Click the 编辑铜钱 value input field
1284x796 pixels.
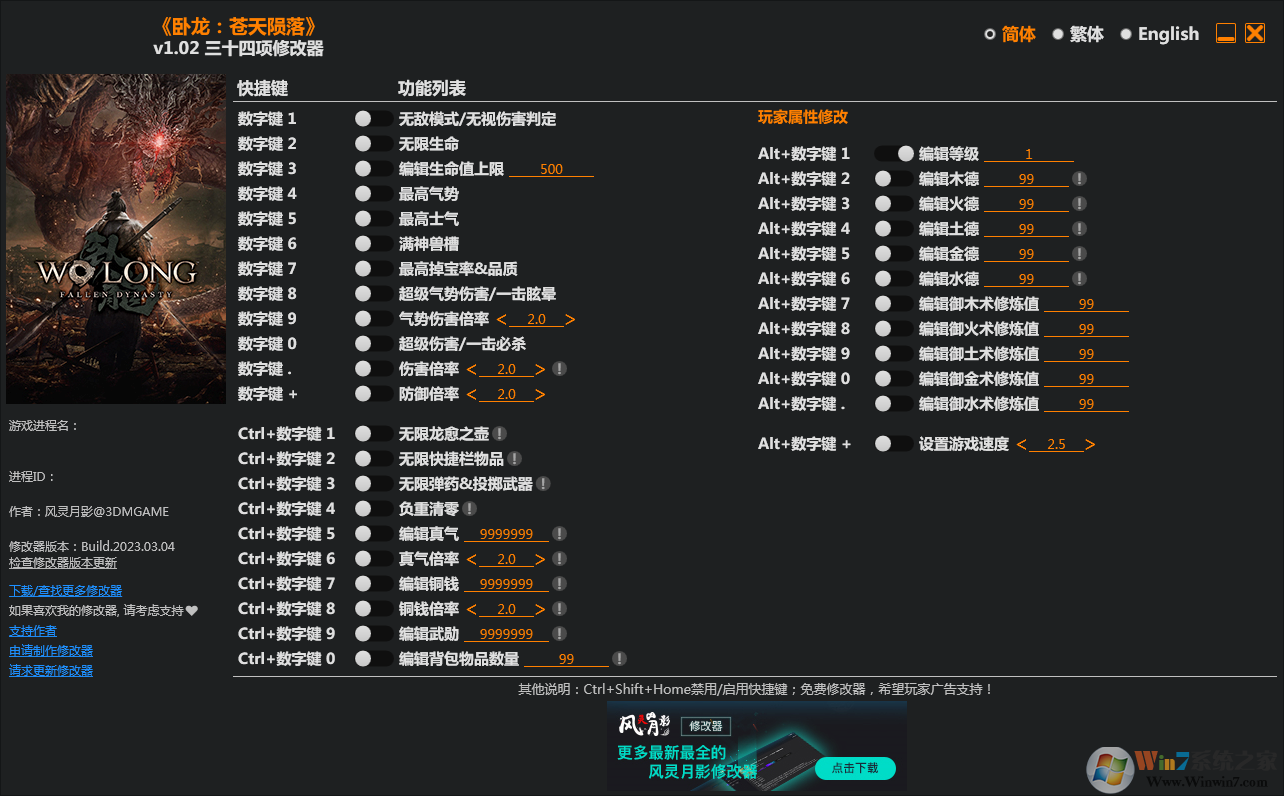(x=505, y=583)
